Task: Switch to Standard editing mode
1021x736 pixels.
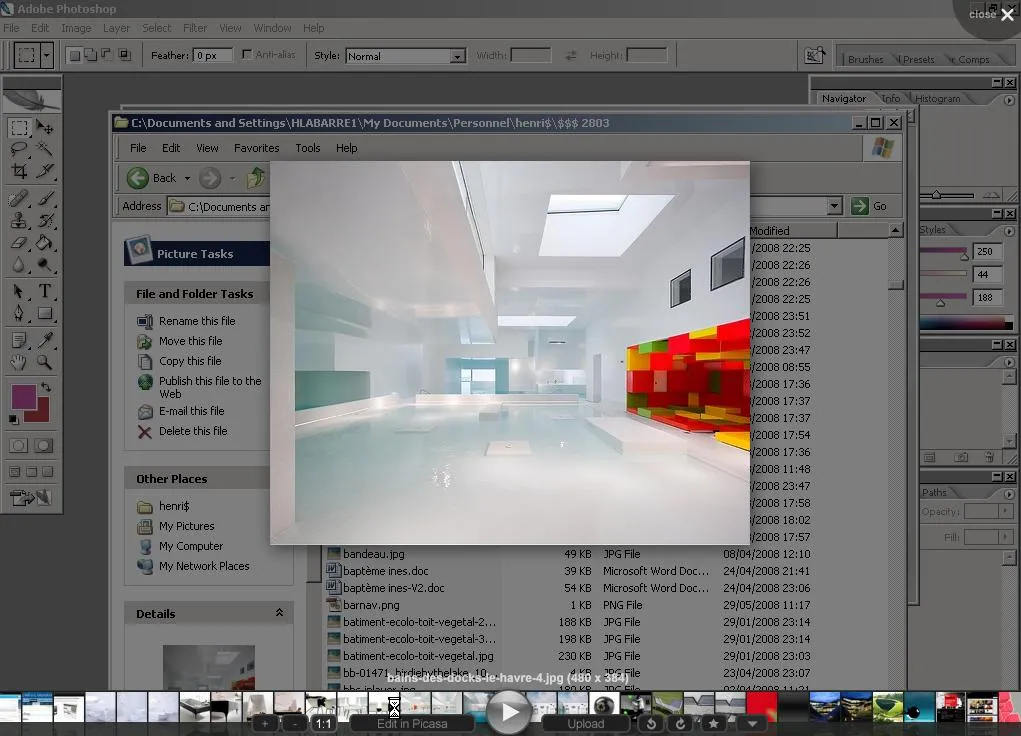Action: [x=19, y=446]
